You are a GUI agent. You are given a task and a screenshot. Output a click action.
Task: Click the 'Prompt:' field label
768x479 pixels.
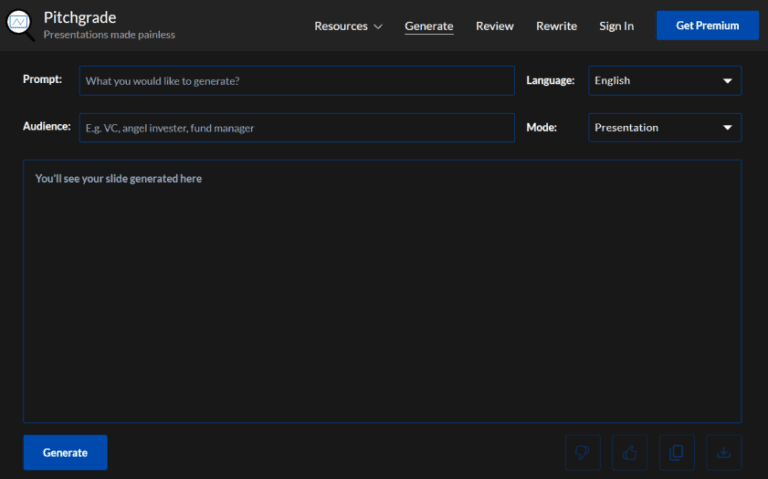(42, 80)
